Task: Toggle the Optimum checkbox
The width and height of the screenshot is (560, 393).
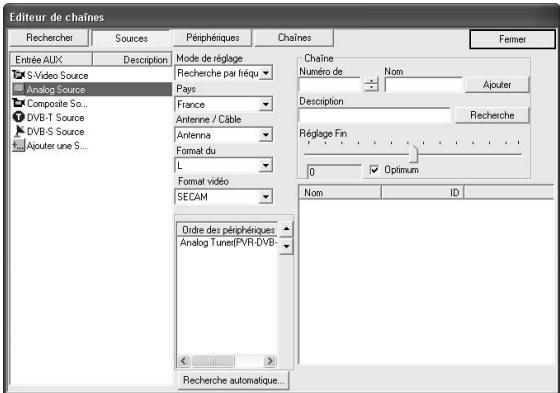Action: coord(374,170)
